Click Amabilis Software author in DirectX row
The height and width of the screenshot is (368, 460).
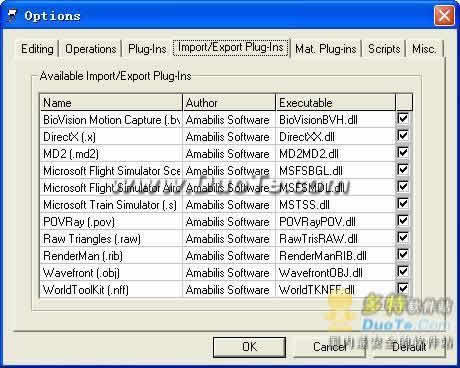[229, 137]
